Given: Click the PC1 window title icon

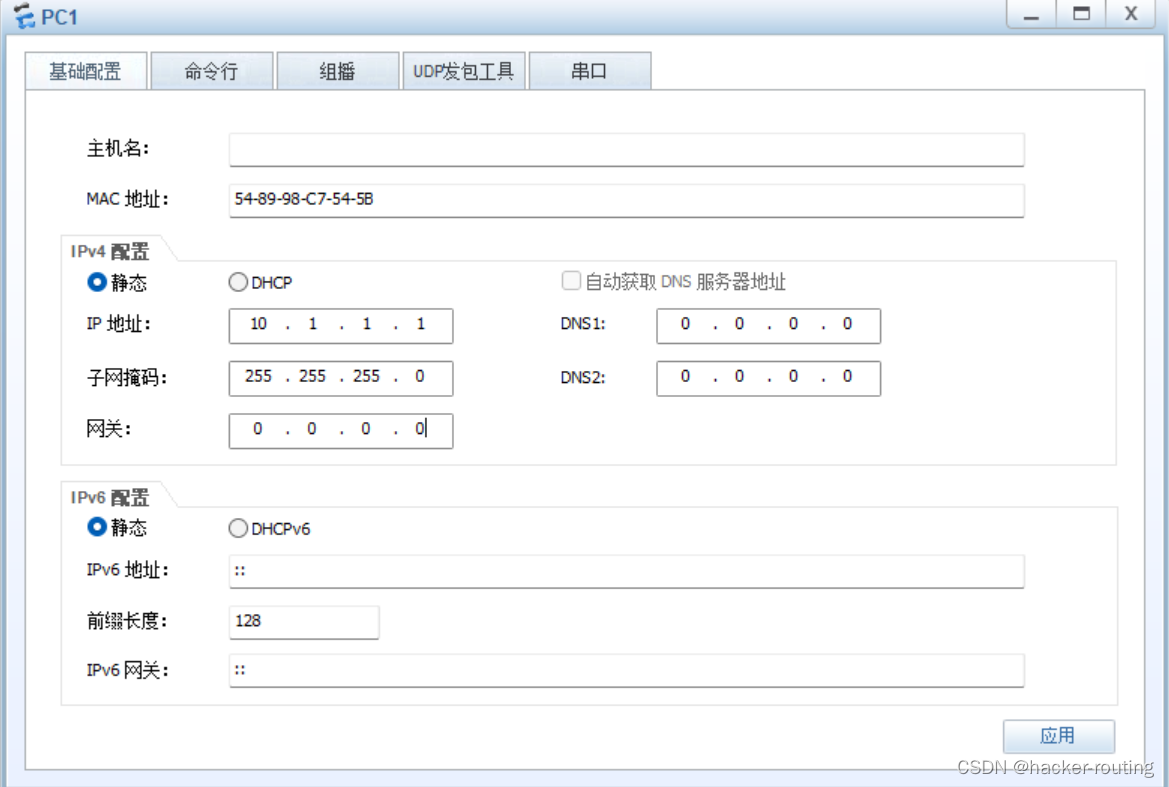Looking at the screenshot, I should click(x=25, y=16).
